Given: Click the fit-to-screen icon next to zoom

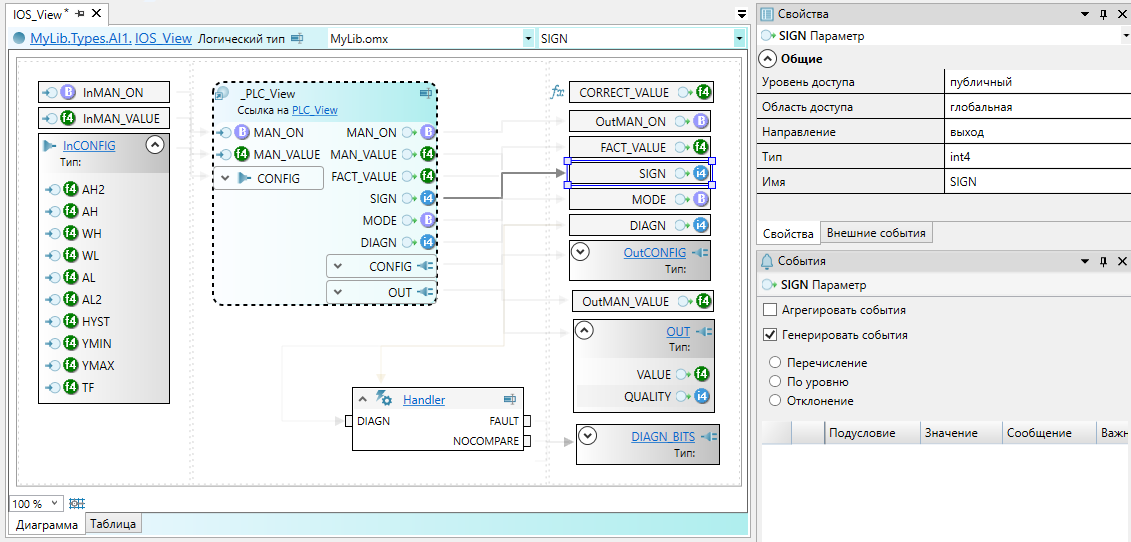Looking at the screenshot, I should click(x=77, y=503).
